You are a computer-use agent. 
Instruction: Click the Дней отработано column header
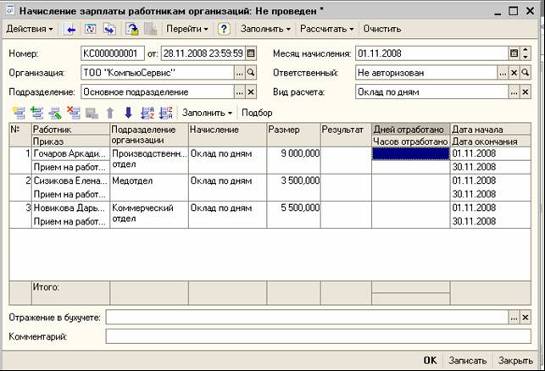coord(410,129)
